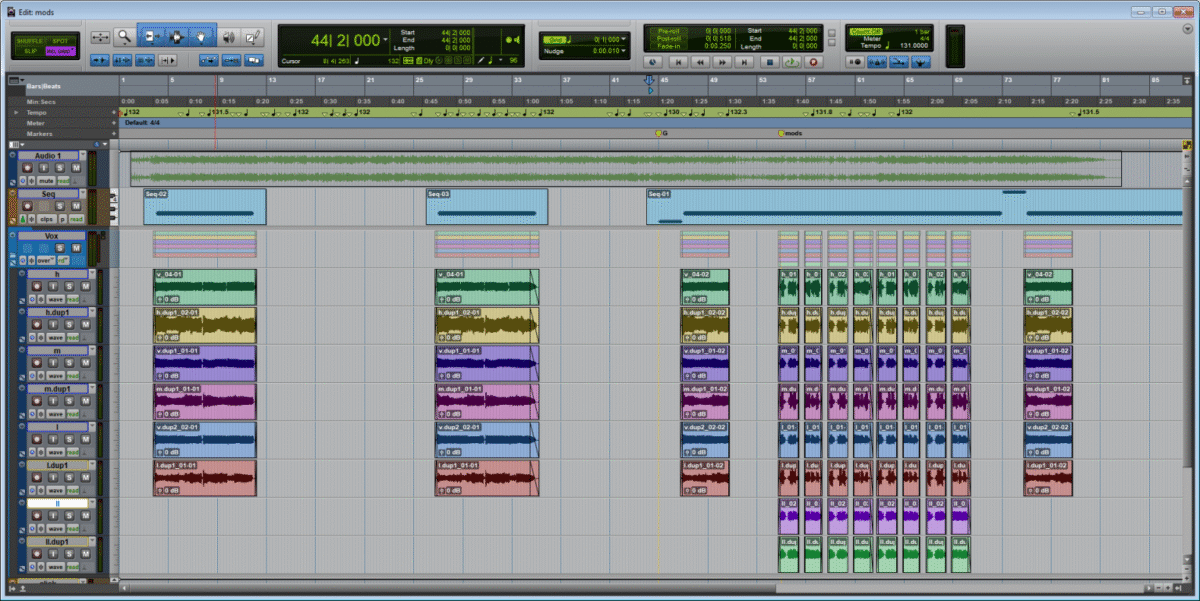This screenshot has height=601, width=1200.
Task: Expand the Tempo ruler disclosure triangle
Action: (15, 113)
